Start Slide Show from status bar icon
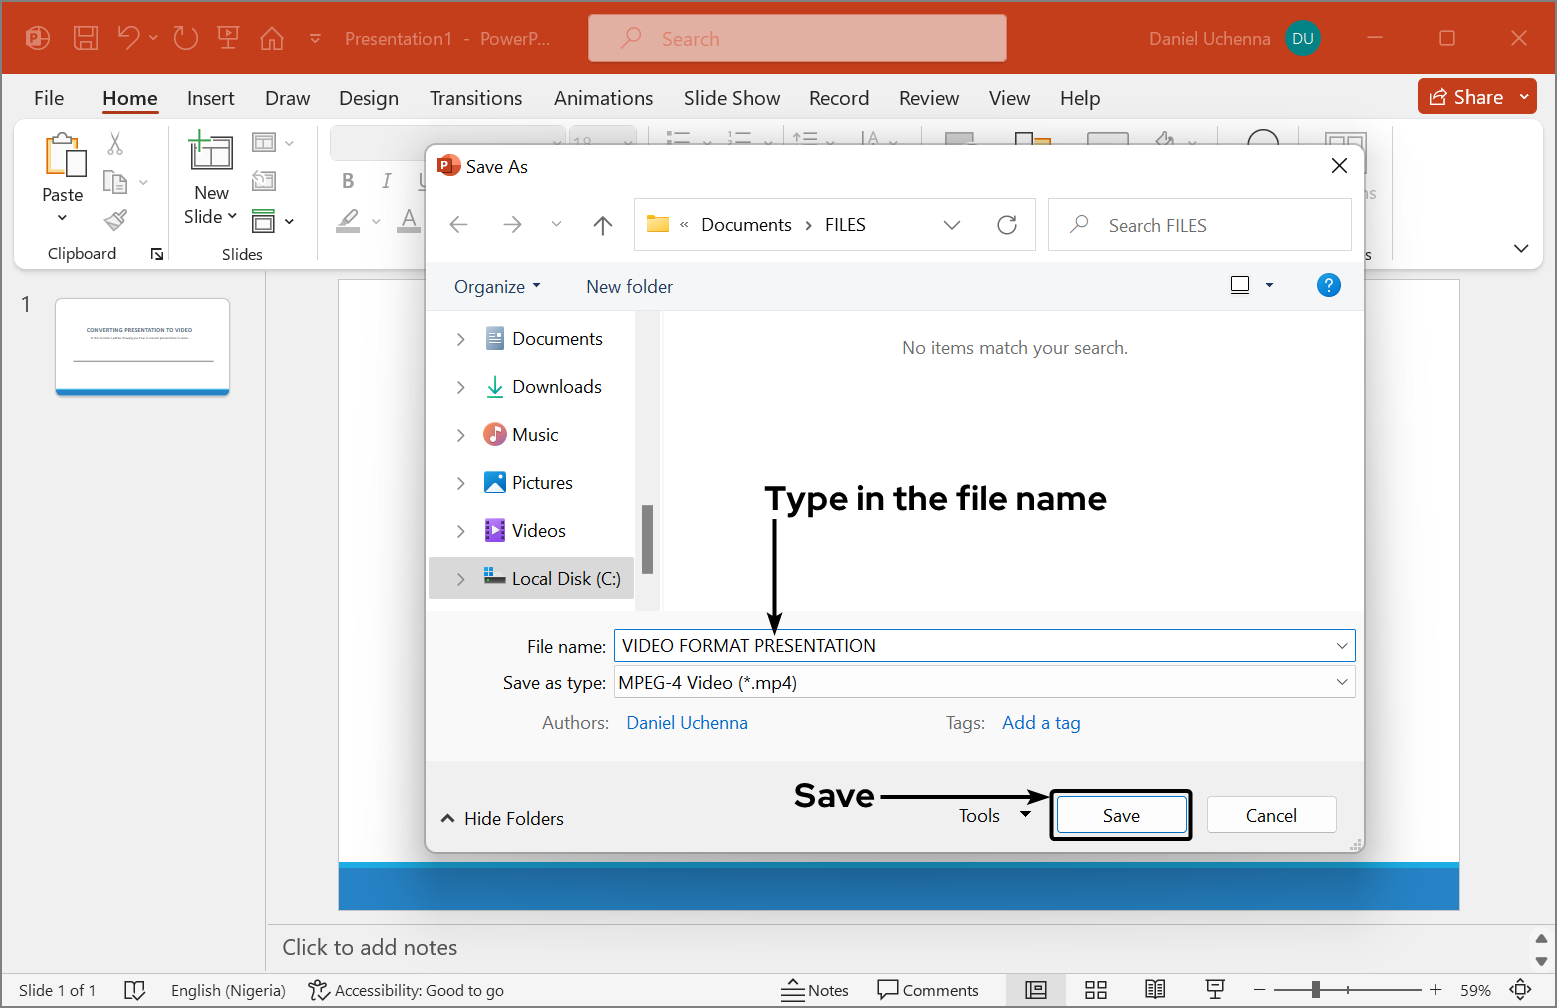This screenshot has height=1008, width=1557. [1214, 990]
